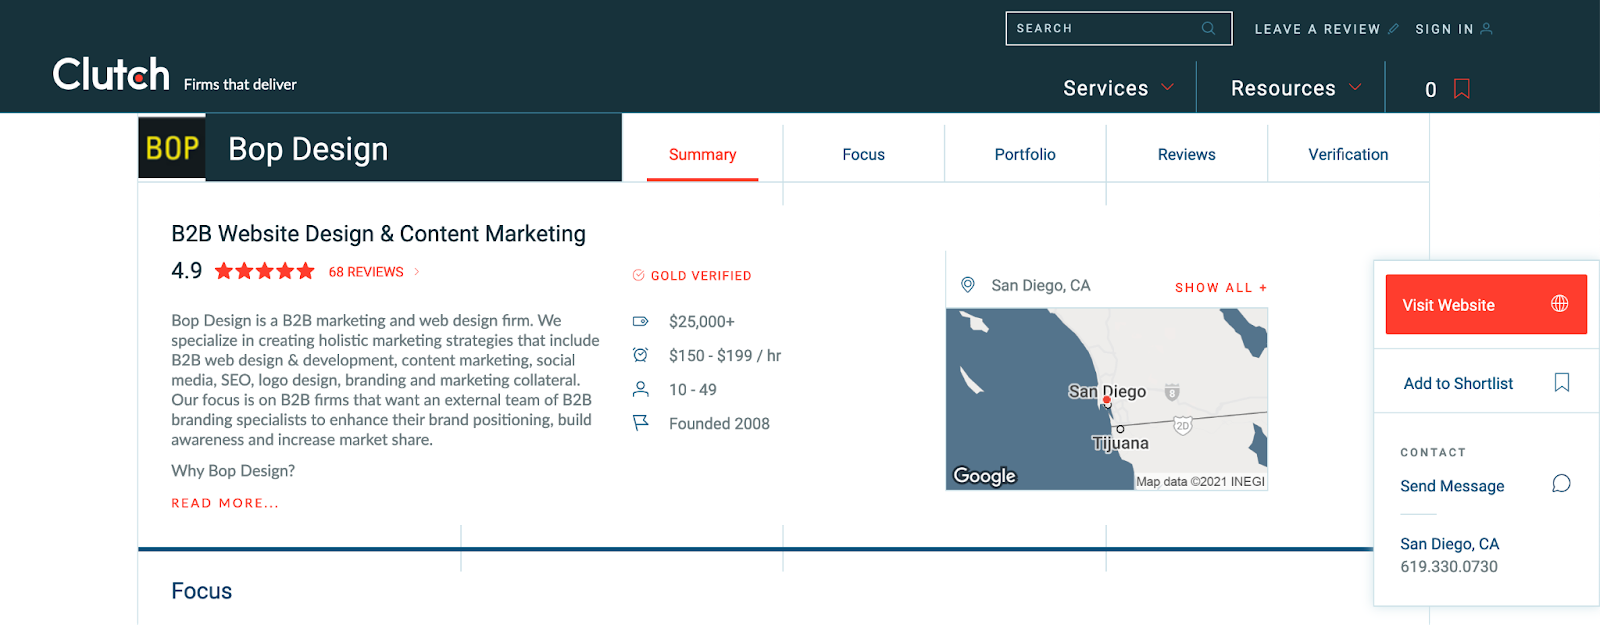The image size is (1600, 625).
Task: Click inside the Search input field
Action: pyautogui.click(x=1119, y=28)
